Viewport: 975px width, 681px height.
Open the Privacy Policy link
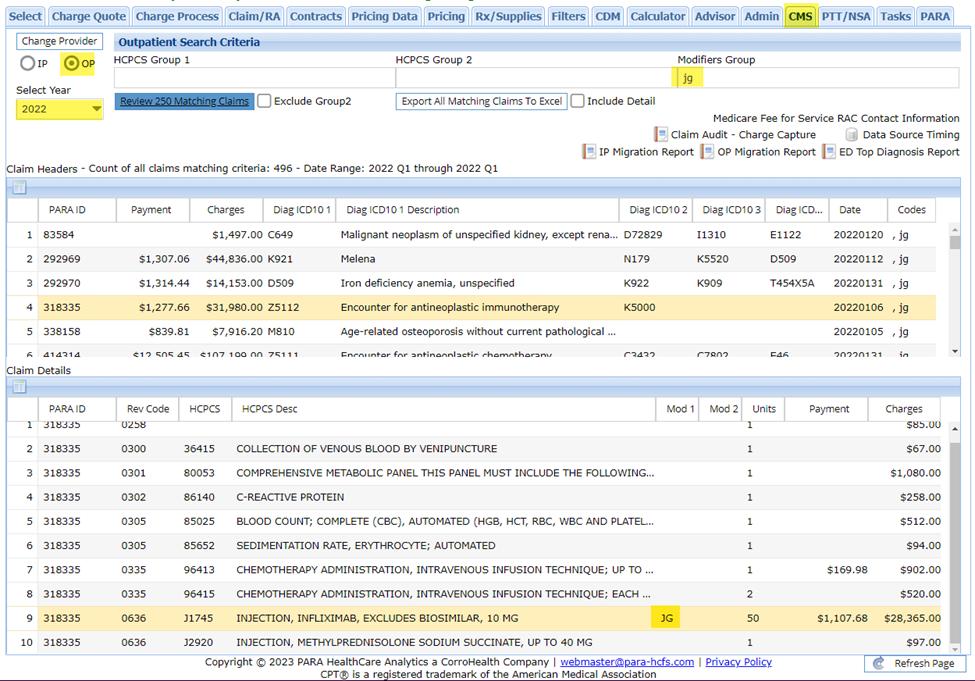(738, 662)
